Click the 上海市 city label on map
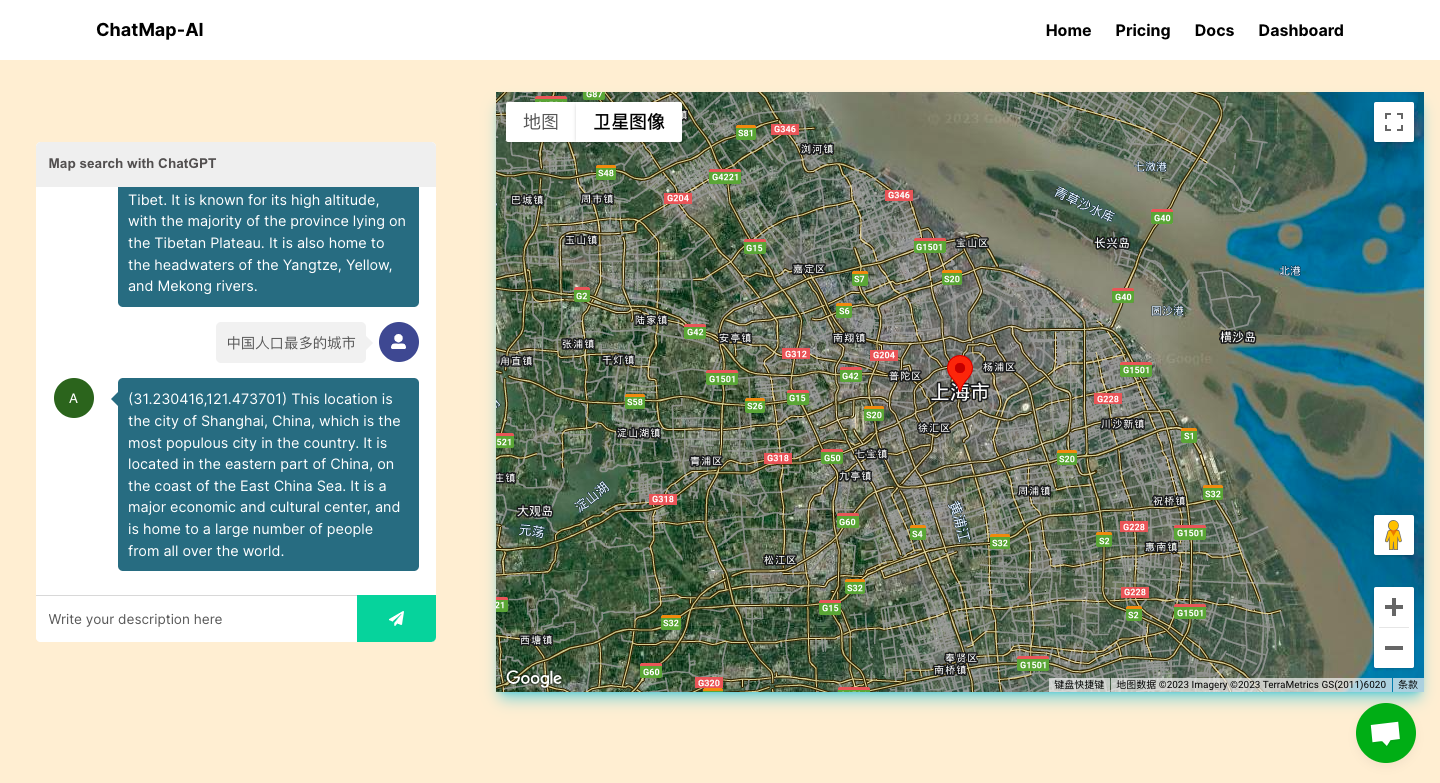This screenshot has height=783, width=1440. pos(960,393)
